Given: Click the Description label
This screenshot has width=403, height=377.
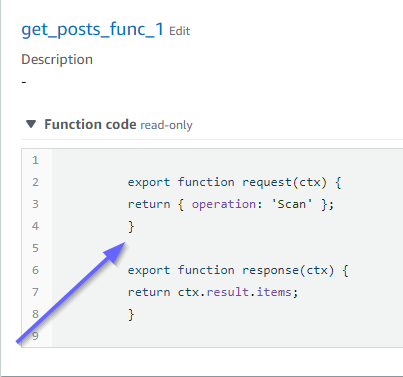Looking at the screenshot, I should pos(57,59).
